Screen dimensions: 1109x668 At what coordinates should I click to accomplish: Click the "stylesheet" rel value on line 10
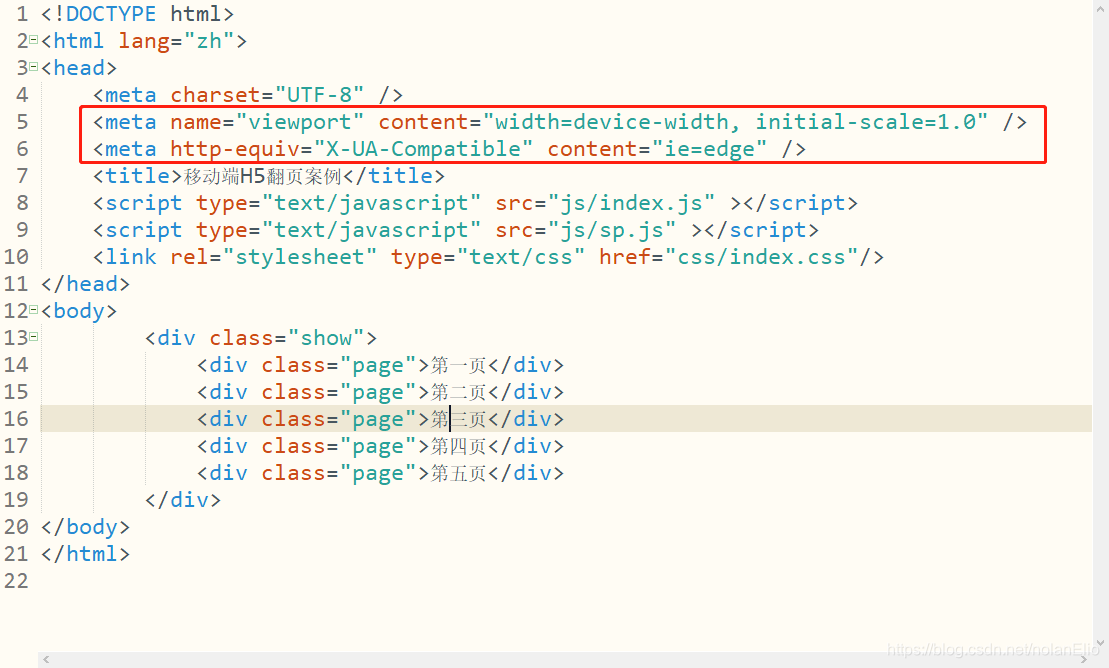pos(299,257)
